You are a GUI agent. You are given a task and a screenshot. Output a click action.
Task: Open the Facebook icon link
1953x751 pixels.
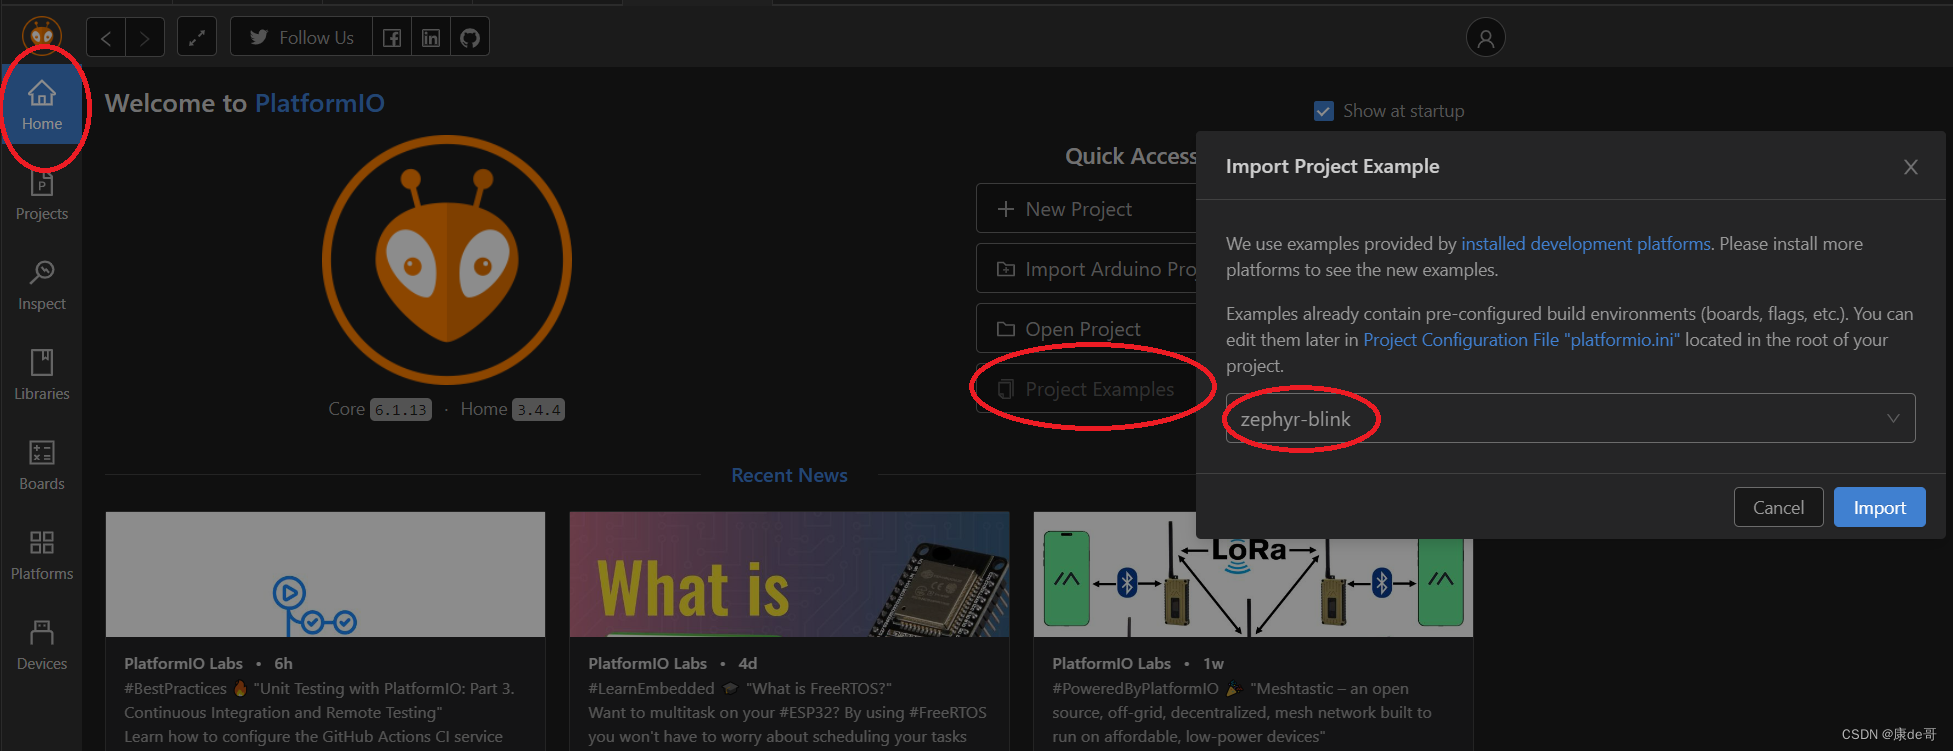click(x=392, y=38)
